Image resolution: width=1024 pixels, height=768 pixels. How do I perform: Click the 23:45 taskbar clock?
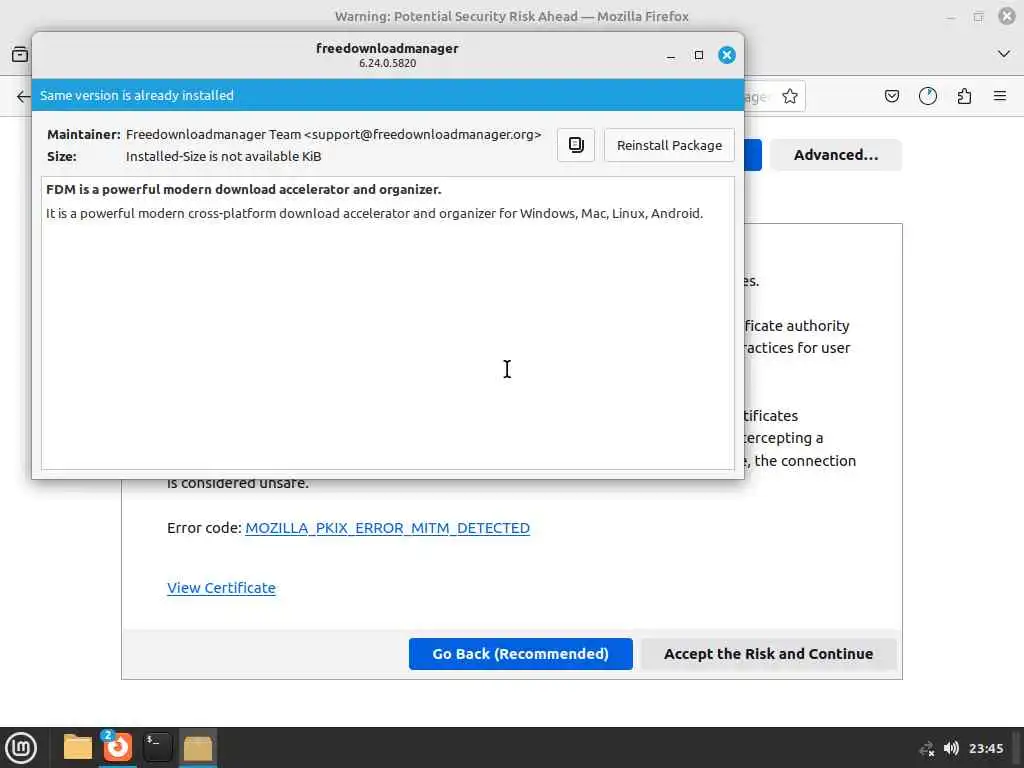985,748
